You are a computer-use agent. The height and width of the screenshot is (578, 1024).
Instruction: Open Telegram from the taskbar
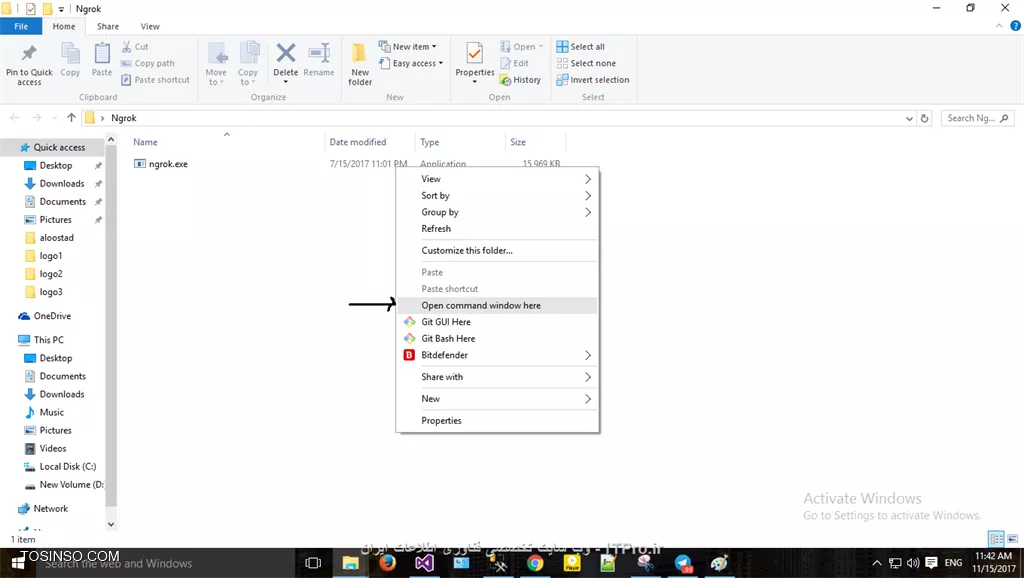pos(683,563)
